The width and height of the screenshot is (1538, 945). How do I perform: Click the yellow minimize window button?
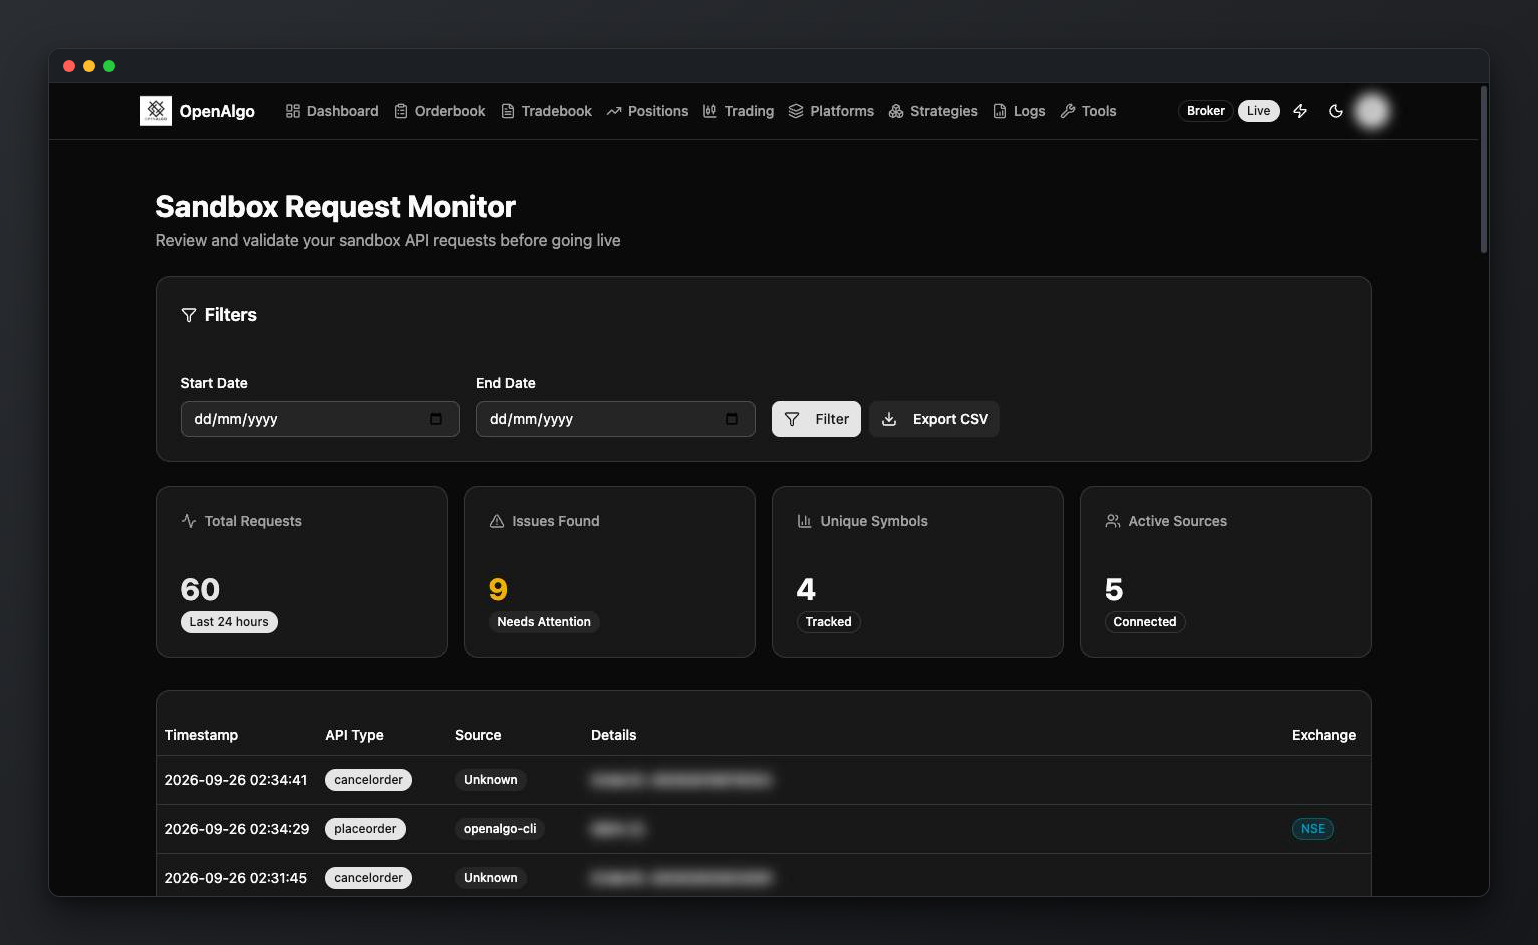point(89,66)
